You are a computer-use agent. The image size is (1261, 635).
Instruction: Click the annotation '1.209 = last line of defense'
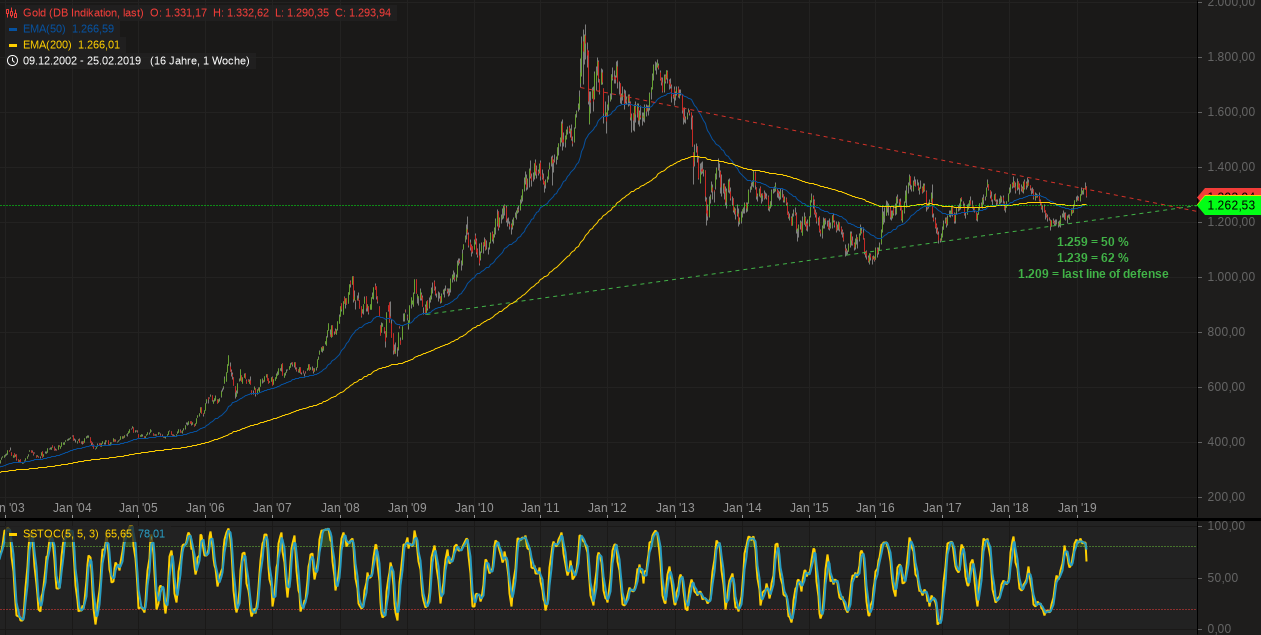pyautogui.click(x=1093, y=274)
